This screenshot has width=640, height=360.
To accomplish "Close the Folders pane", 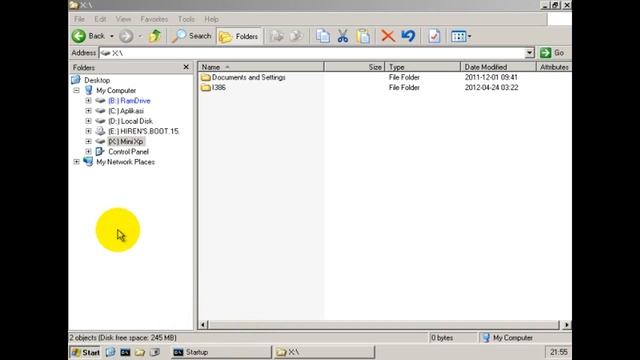I will [186, 67].
